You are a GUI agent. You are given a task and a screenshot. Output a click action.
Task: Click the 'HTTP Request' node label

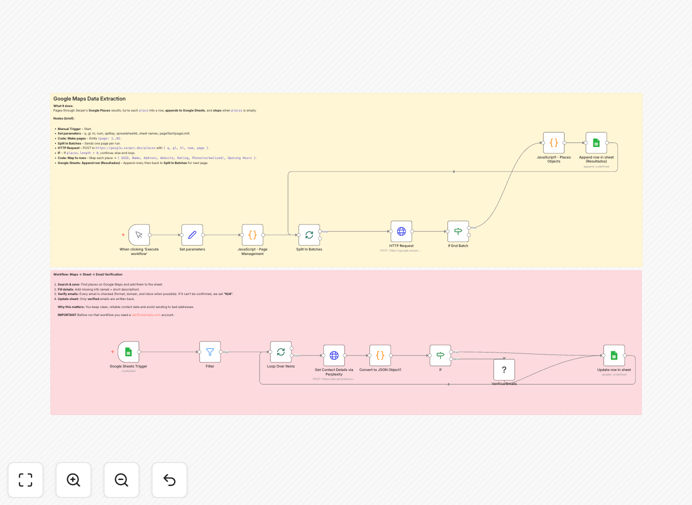[401, 246]
